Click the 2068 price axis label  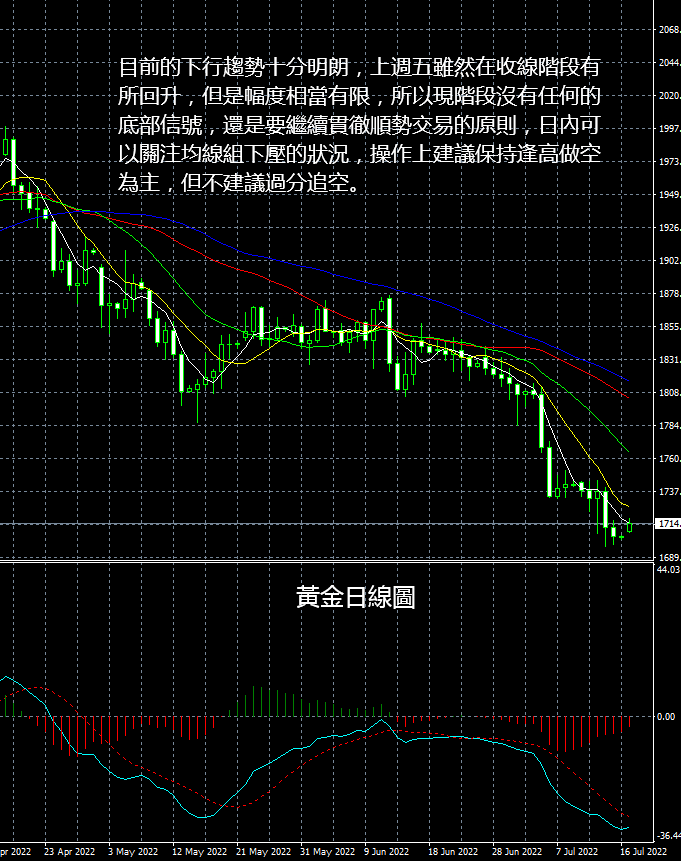(x=669, y=30)
